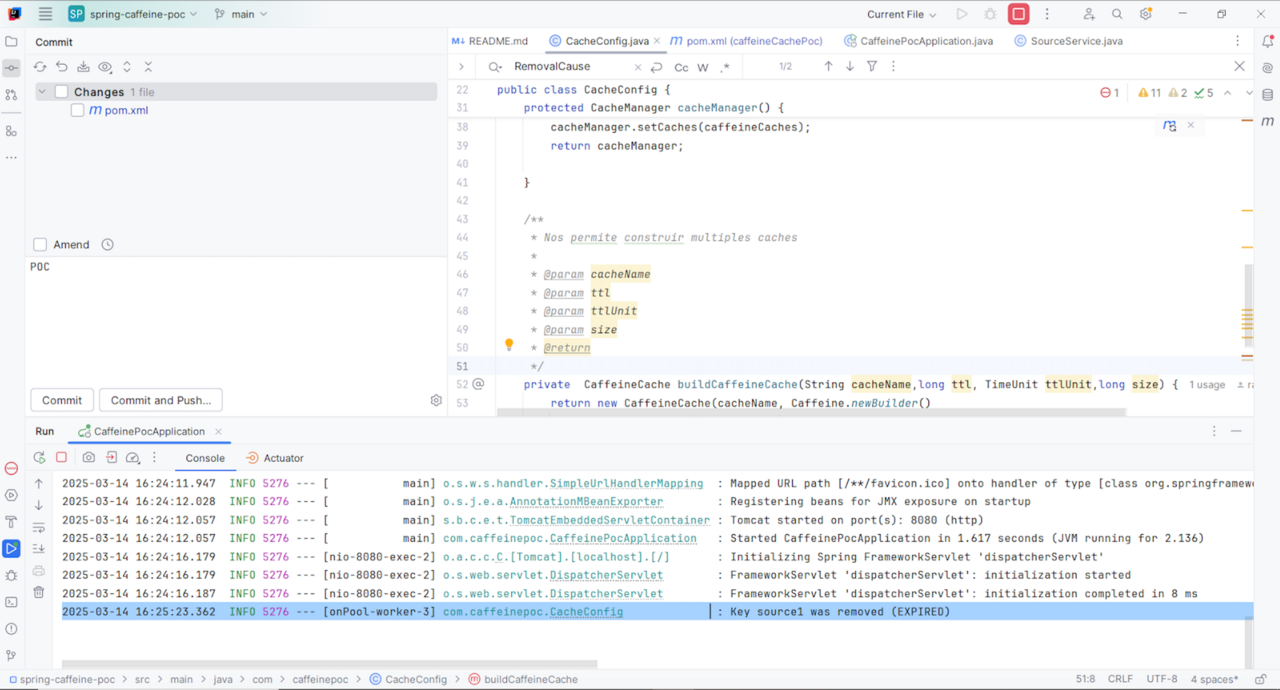1280x690 pixels.
Task: Stop the running CaffeinePocApplication
Action: click(x=60, y=457)
